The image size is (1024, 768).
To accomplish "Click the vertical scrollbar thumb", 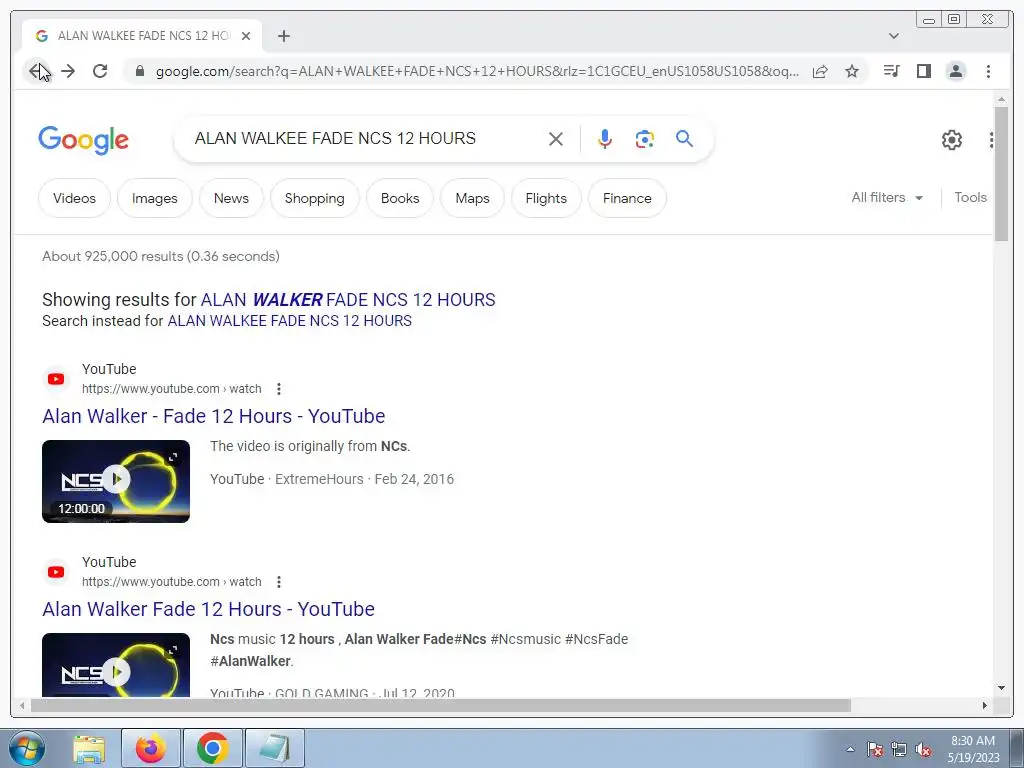I will tap(1001, 174).
